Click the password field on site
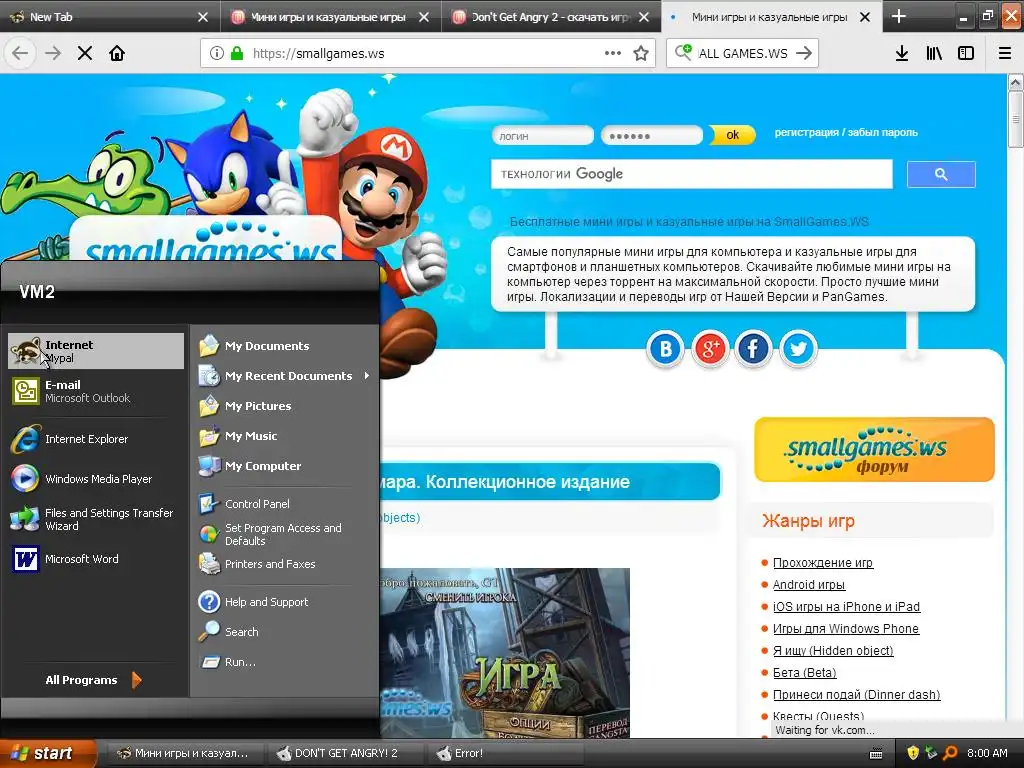The width and height of the screenshot is (1024, 768). [x=651, y=136]
